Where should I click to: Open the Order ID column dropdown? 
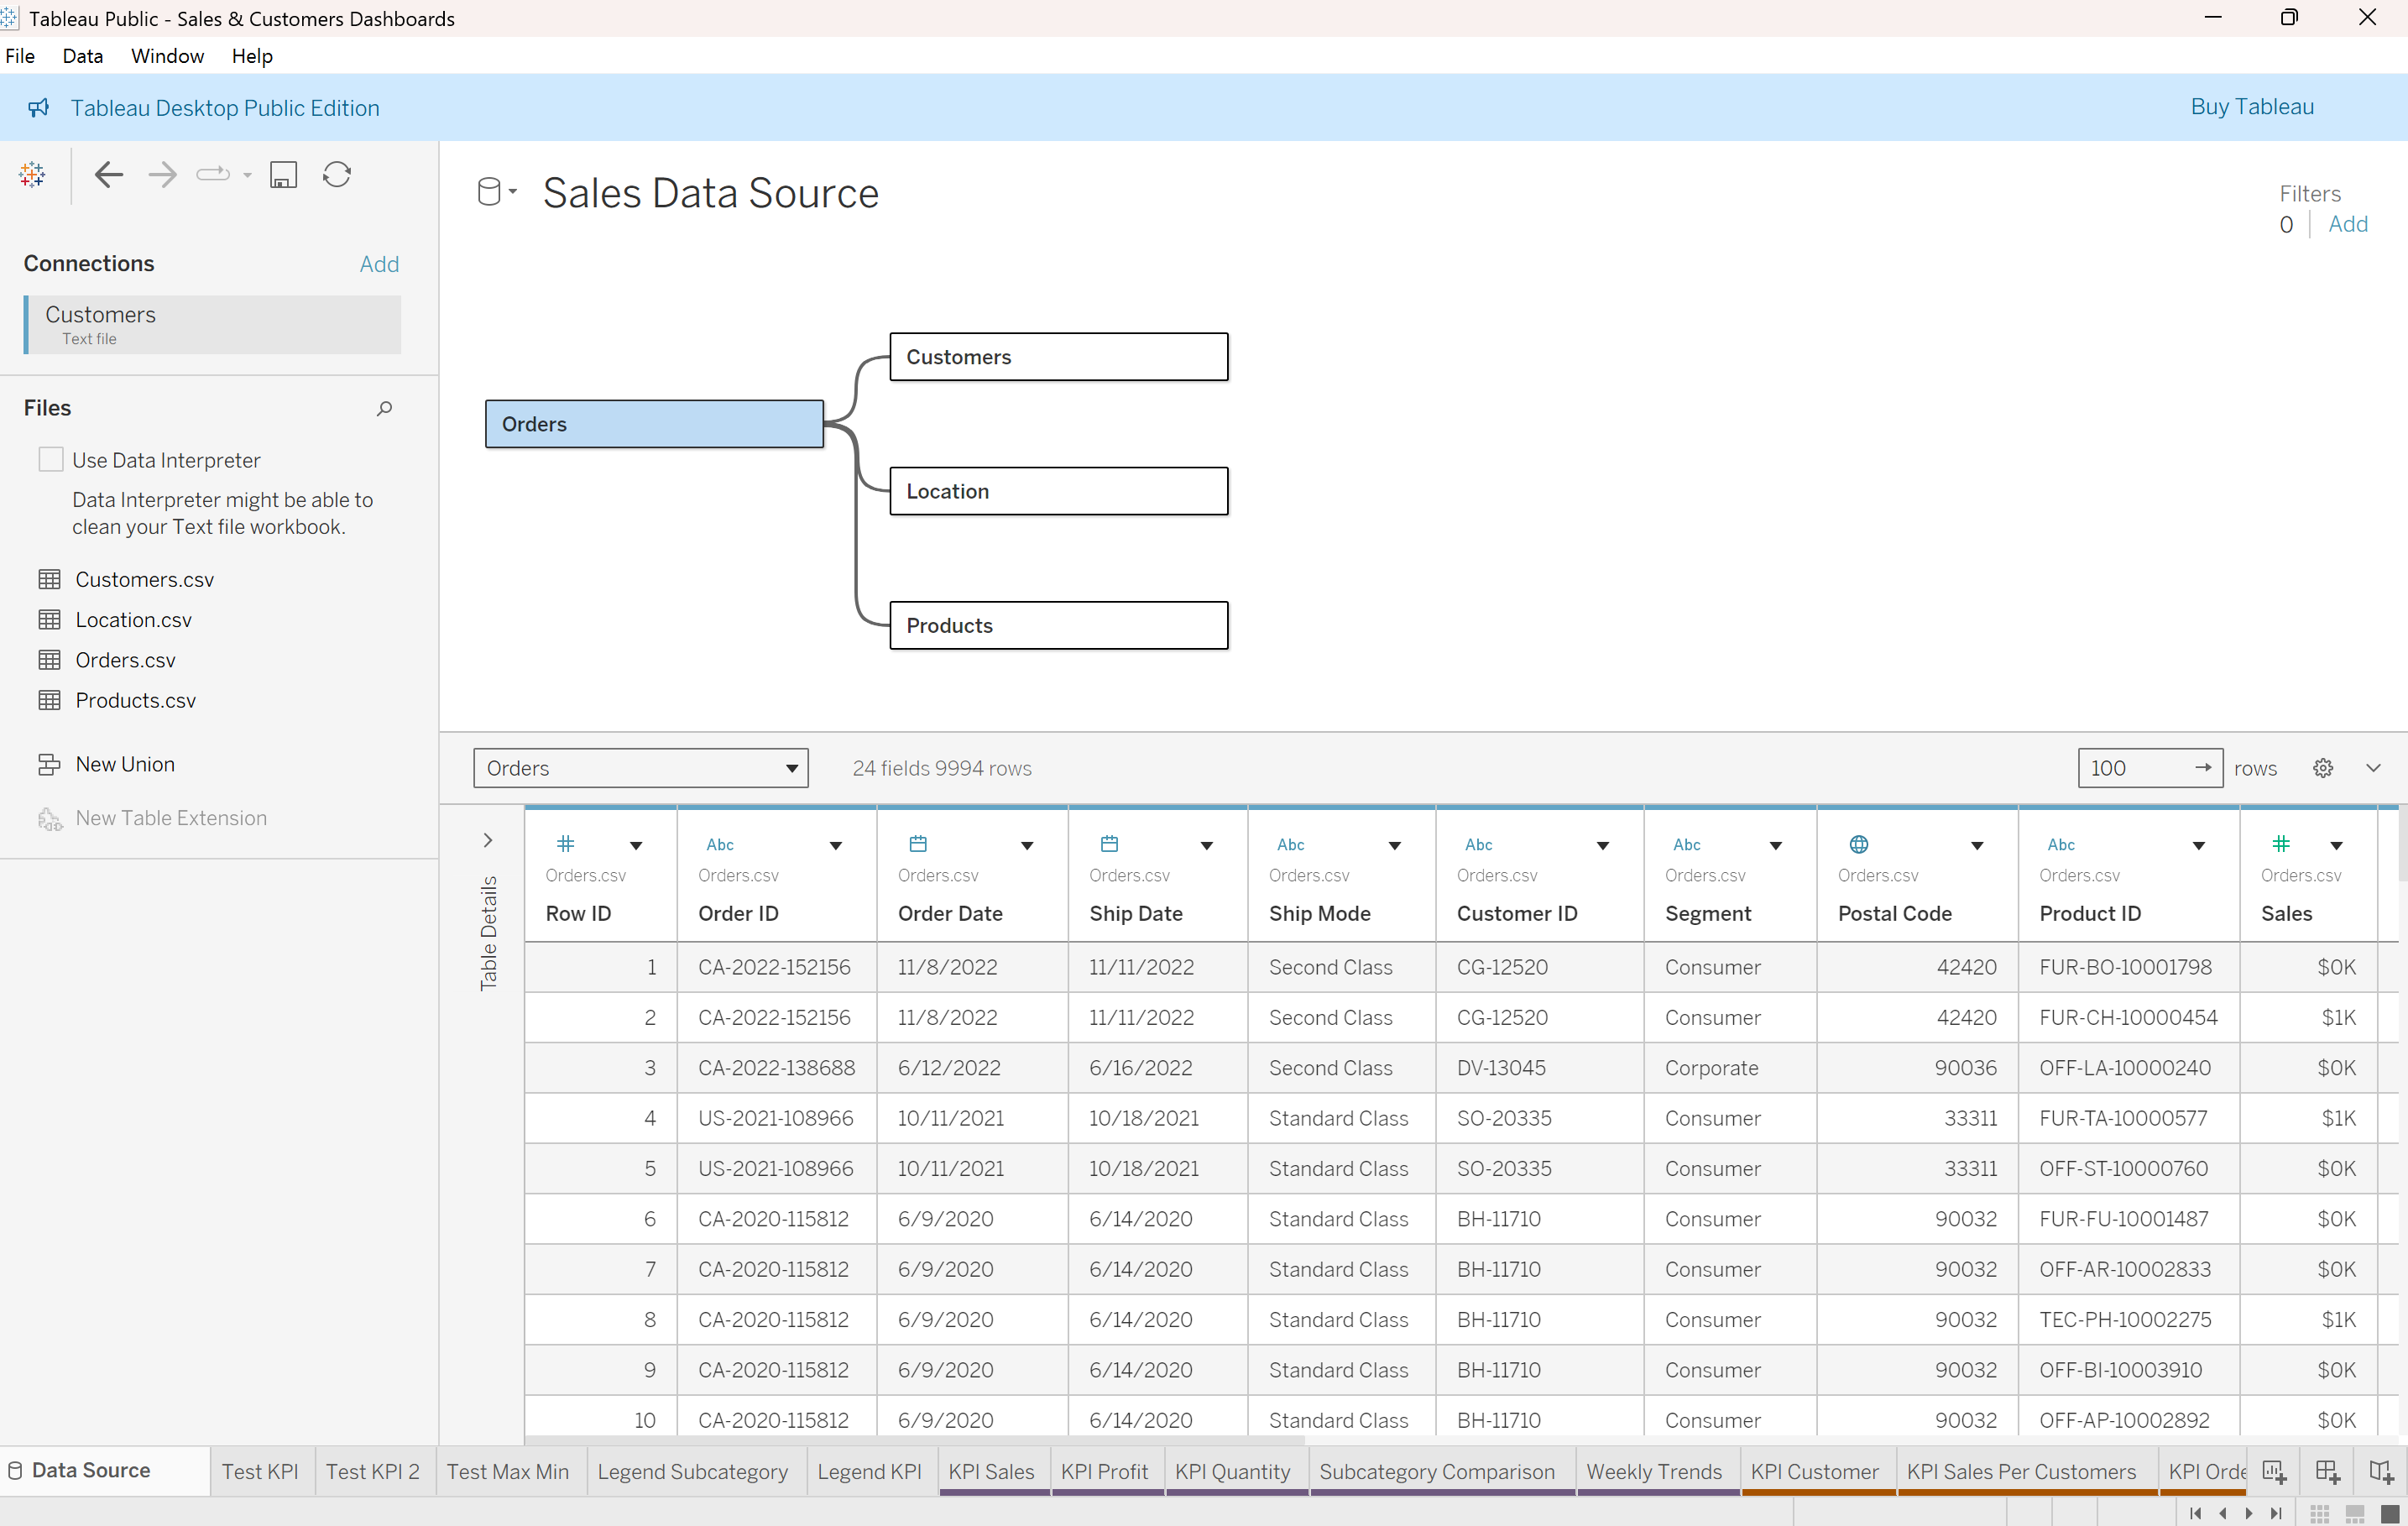pos(836,846)
